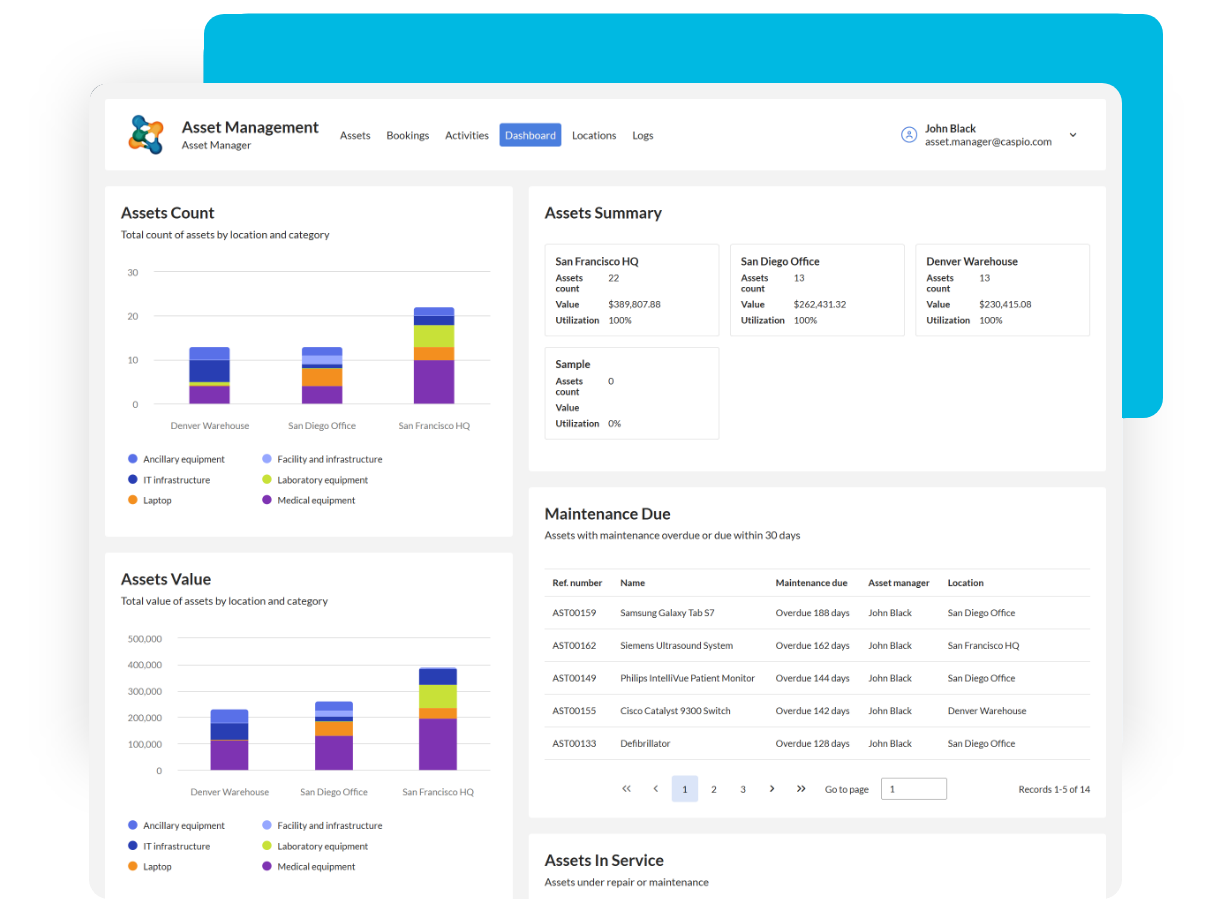Switch to the Assets menu item
This screenshot has width=1213, height=899.
point(355,134)
